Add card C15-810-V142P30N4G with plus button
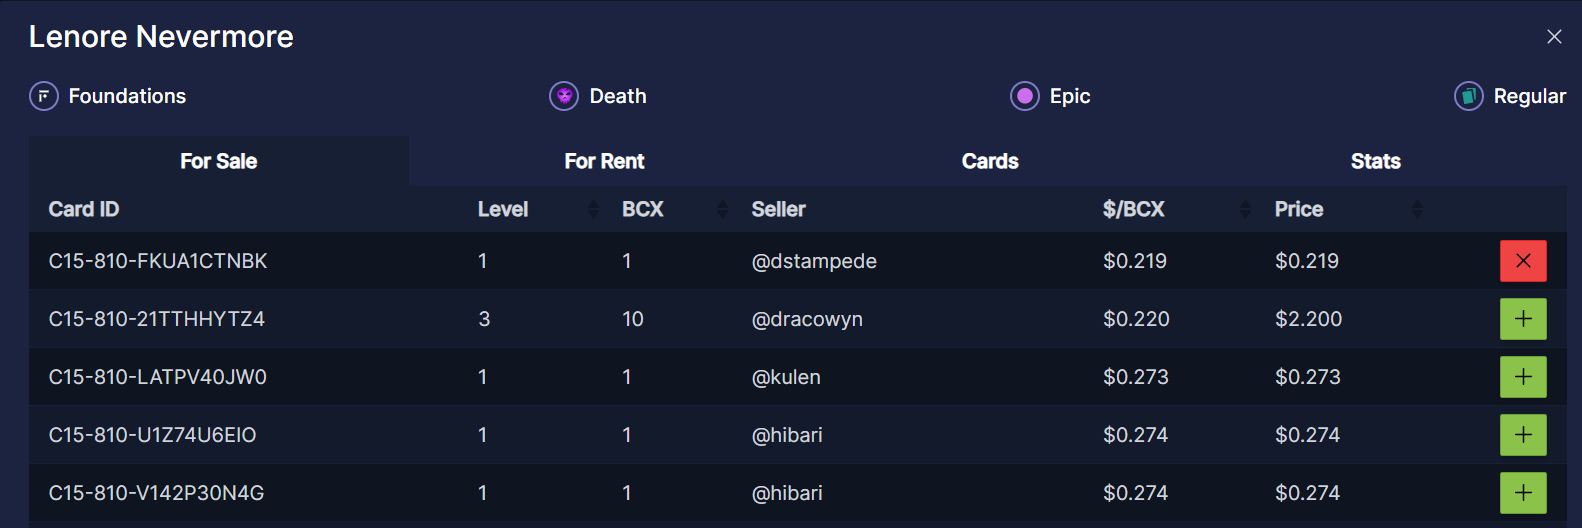1582x528 pixels. [x=1523, y=493]
